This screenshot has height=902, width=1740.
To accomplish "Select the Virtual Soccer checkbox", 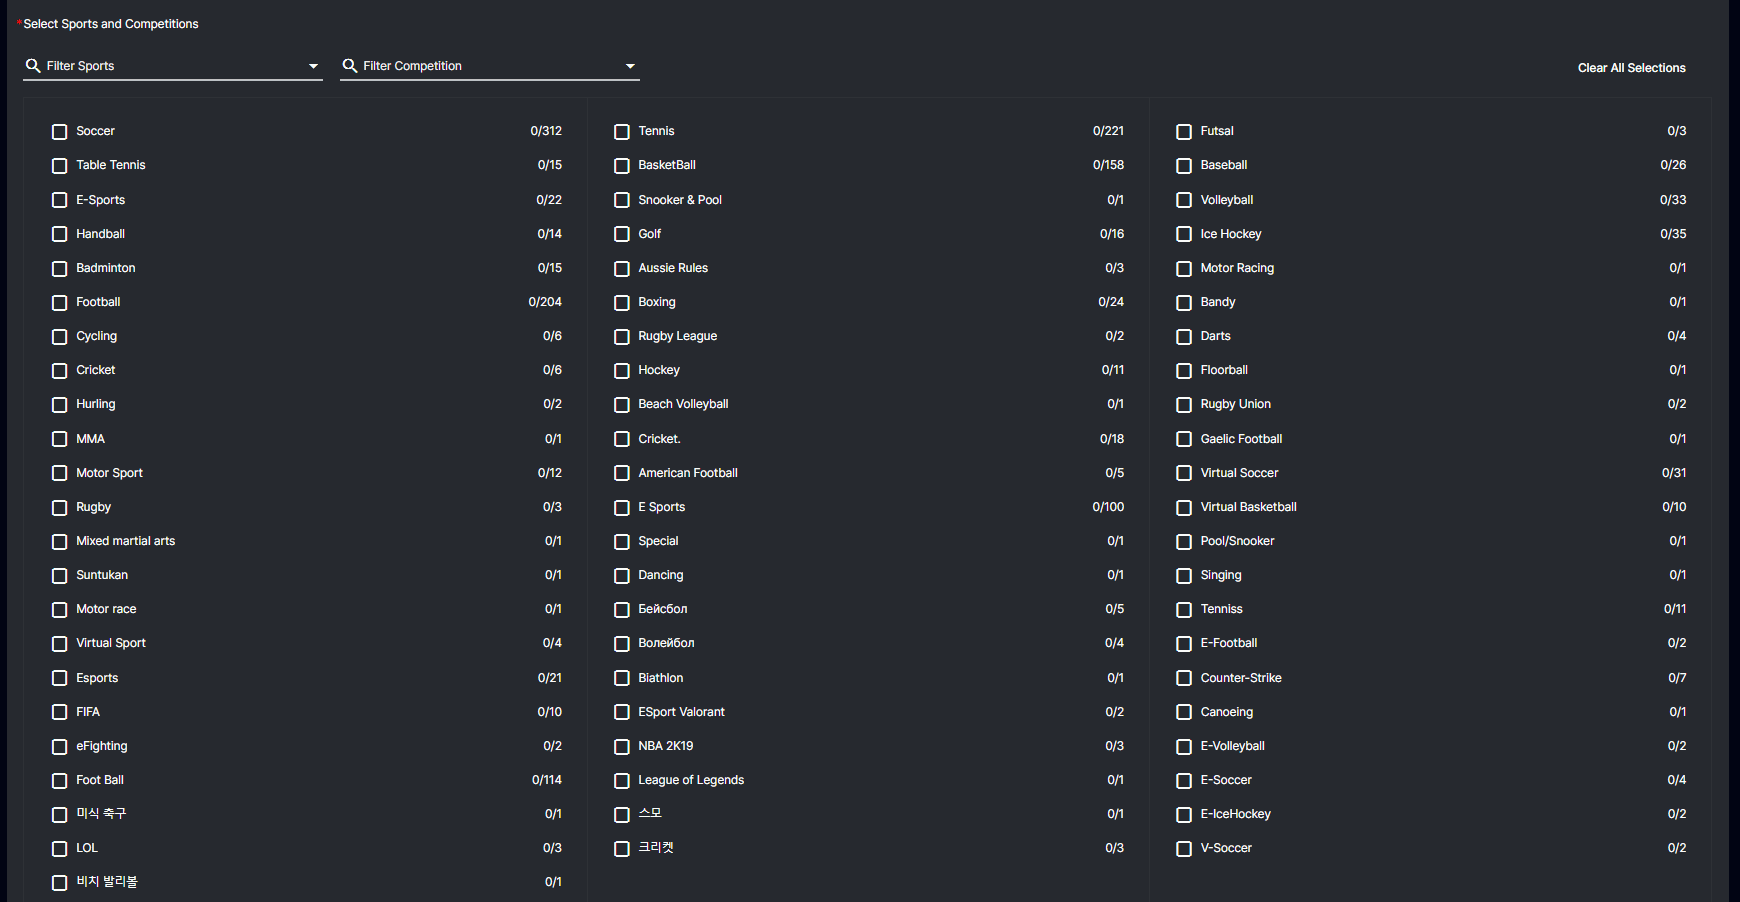I will [x=1184, y=473].
